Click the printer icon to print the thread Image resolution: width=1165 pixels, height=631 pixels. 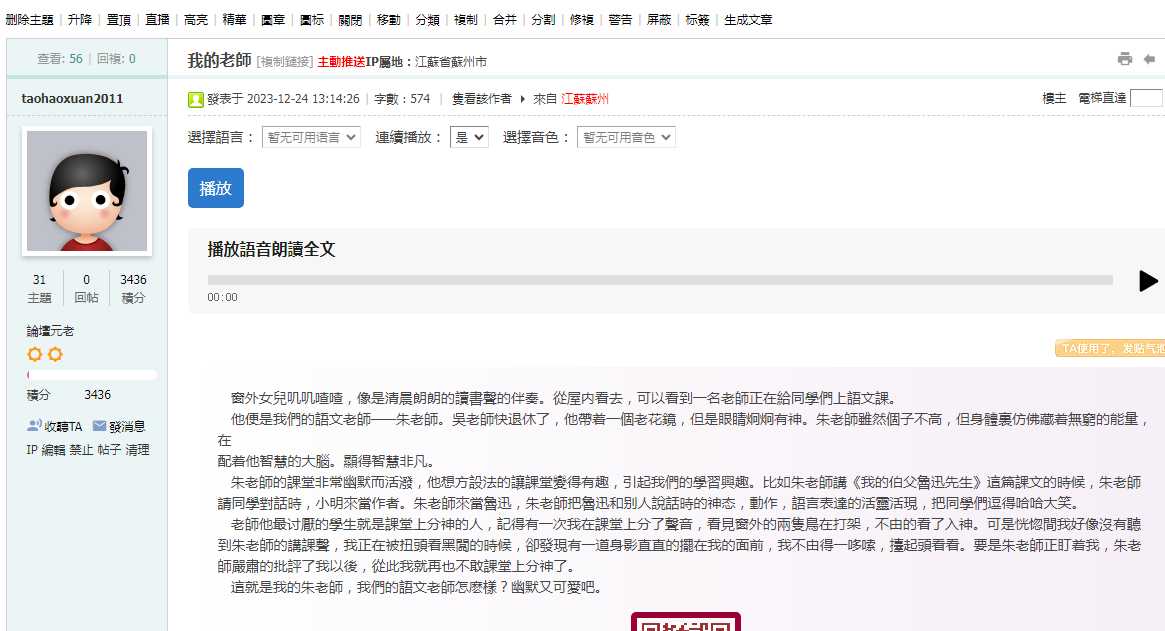1126,59
